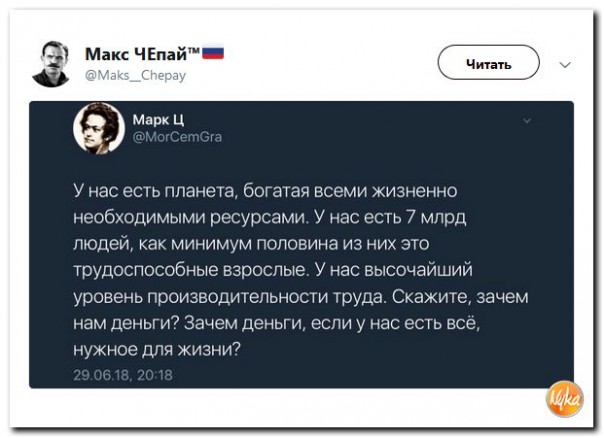This screenshot has height=438, width=604.
Task: Expand the chevron beside Читать
Action: click(x=565, y=64)
